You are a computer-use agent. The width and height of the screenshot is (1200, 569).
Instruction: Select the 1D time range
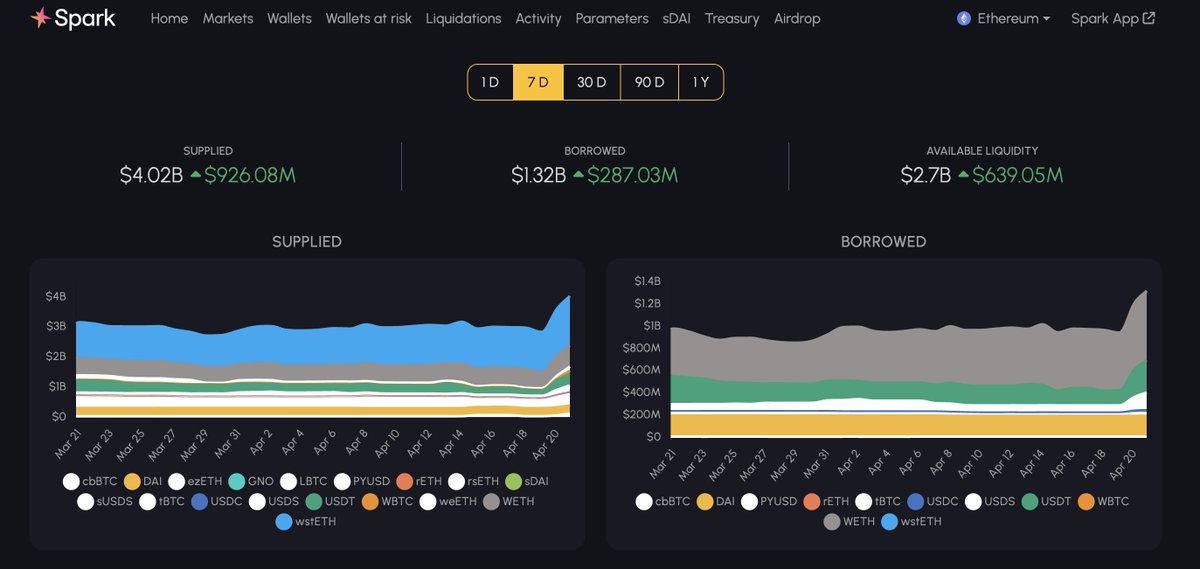490,82
